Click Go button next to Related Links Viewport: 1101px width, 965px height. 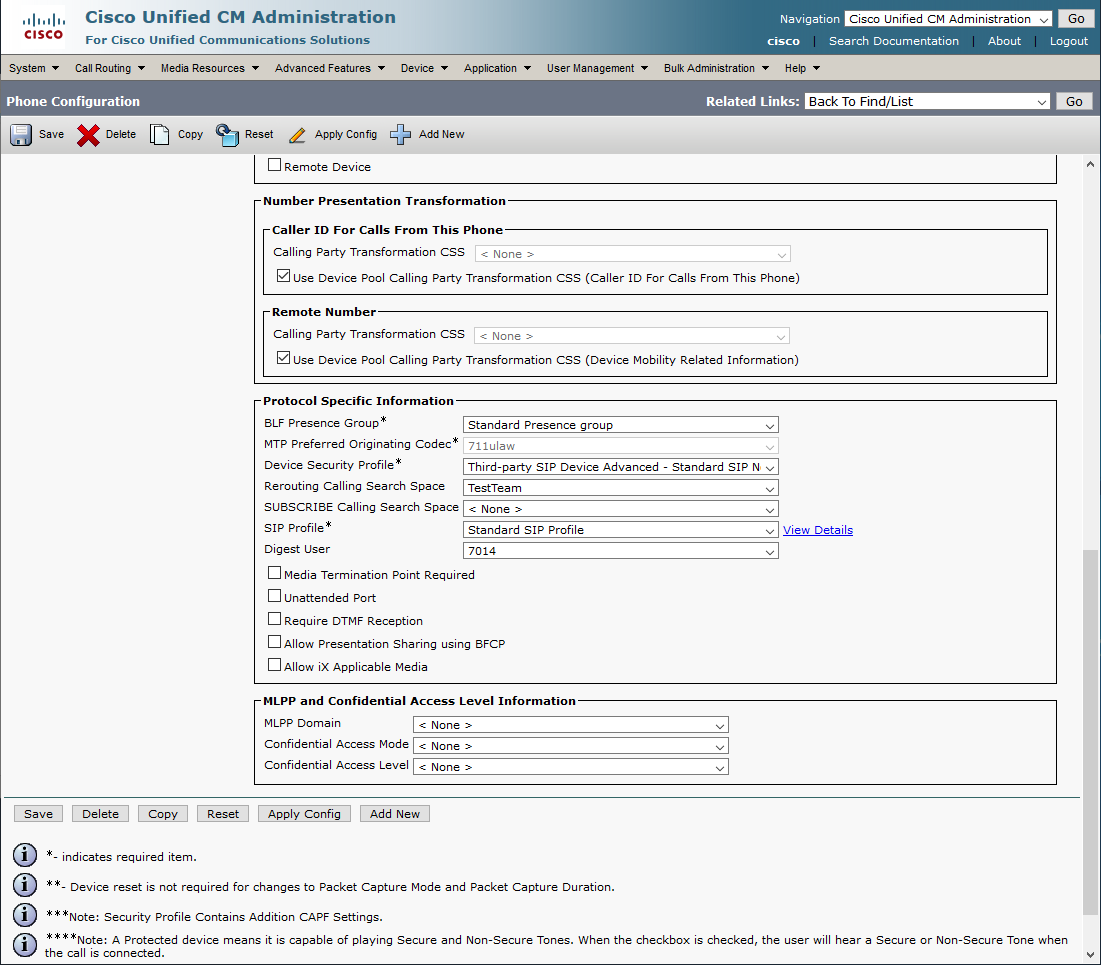tap(1074, 101)
